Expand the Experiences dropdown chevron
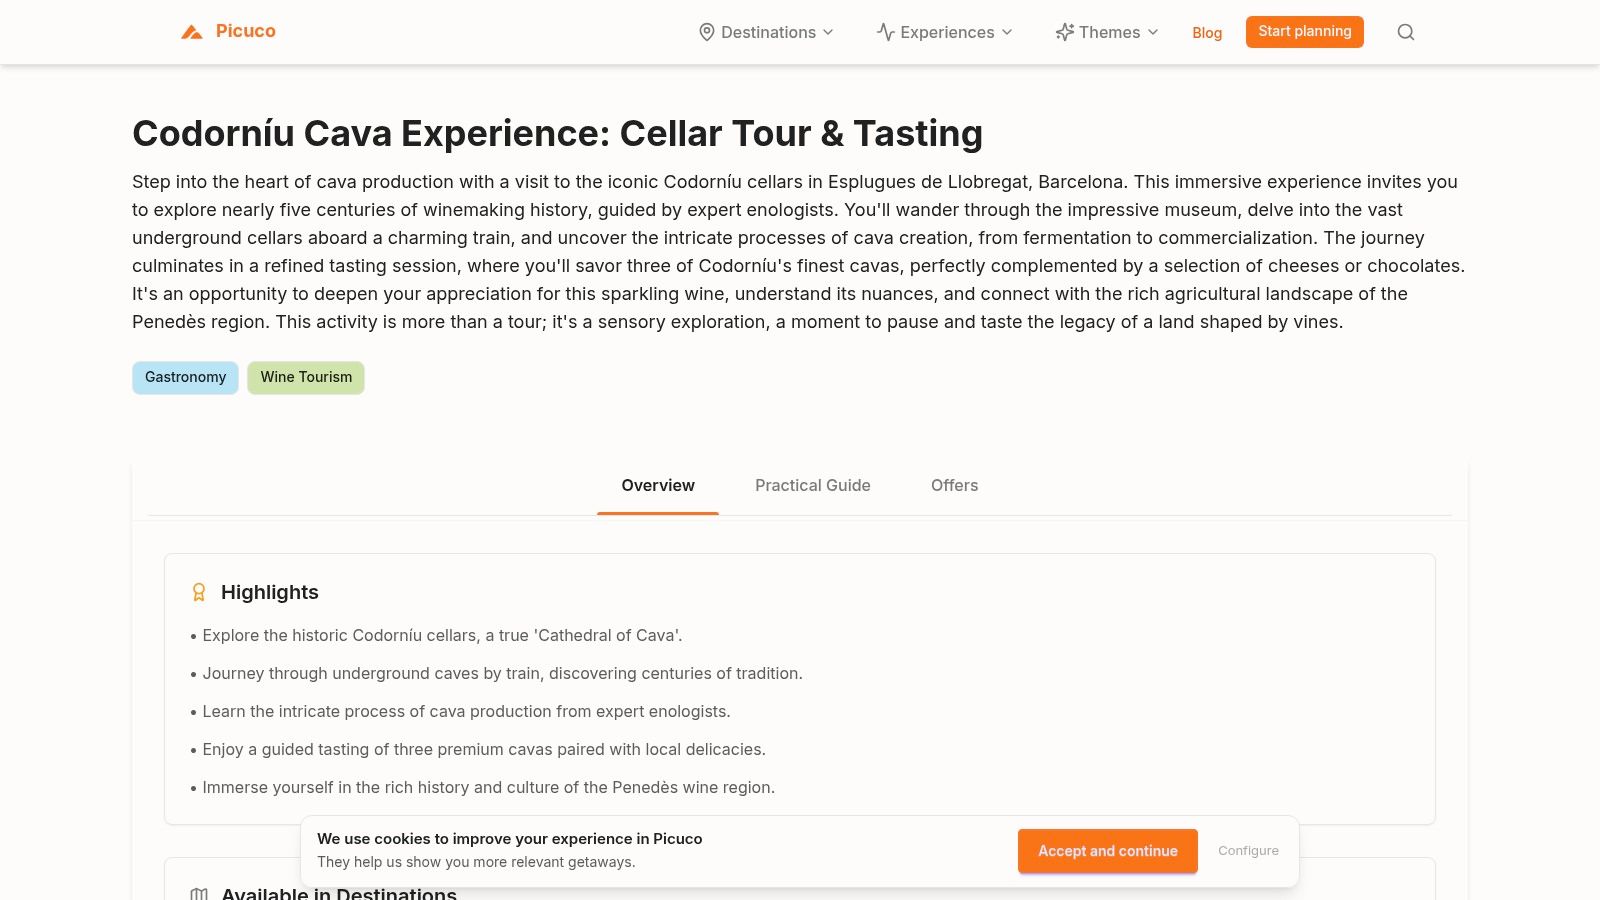The width and height of the screenshot is (1600, 900). tap(1007, 32)
